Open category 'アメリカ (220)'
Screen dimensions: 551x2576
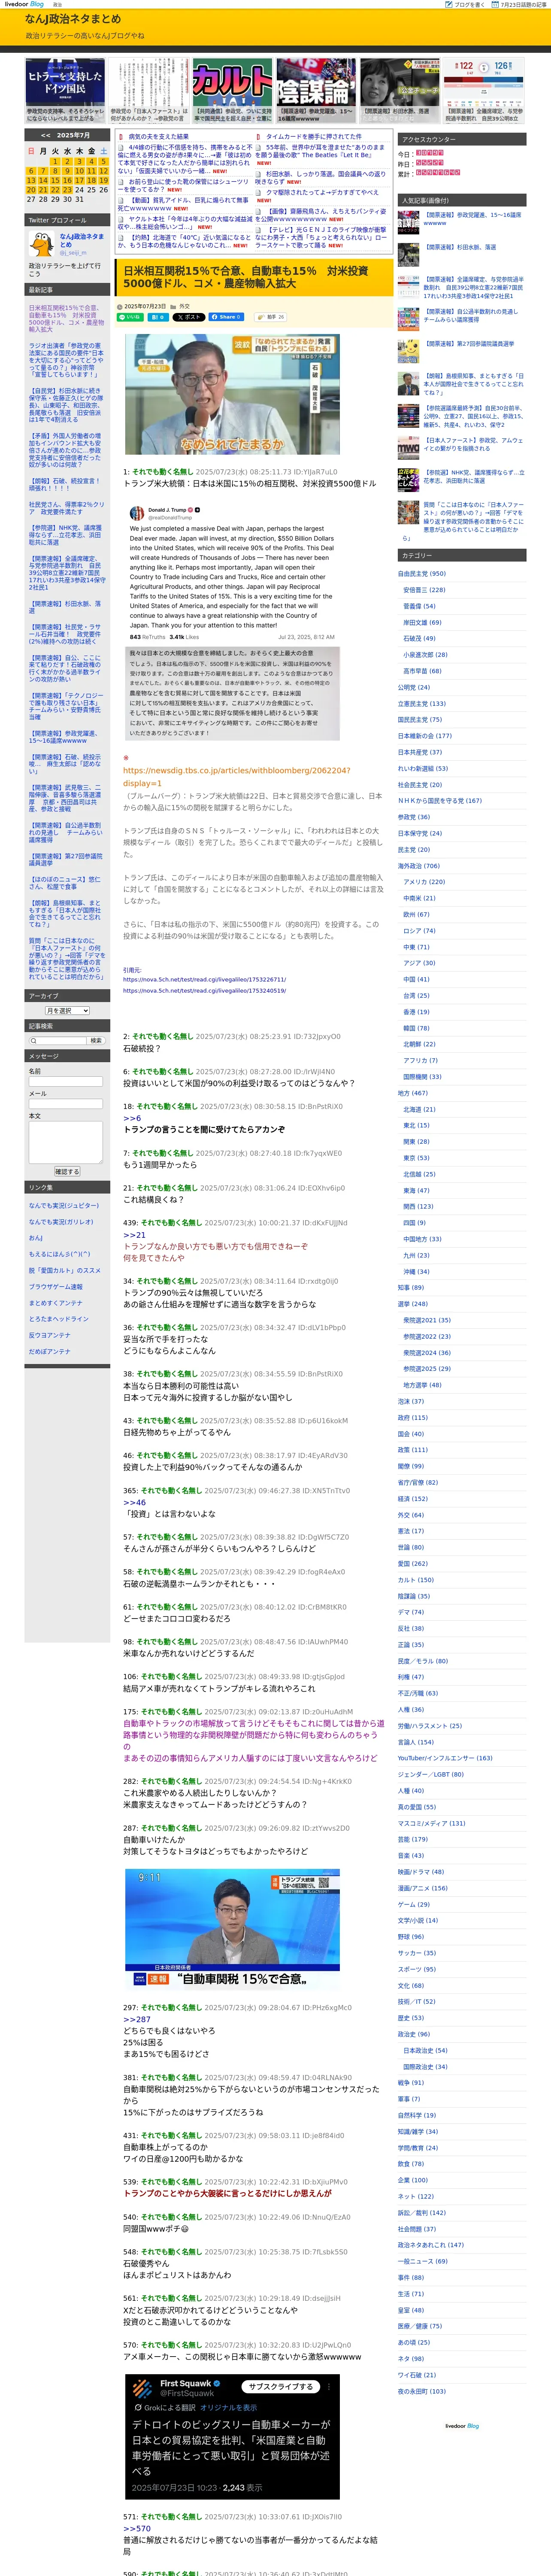[424, 882]
